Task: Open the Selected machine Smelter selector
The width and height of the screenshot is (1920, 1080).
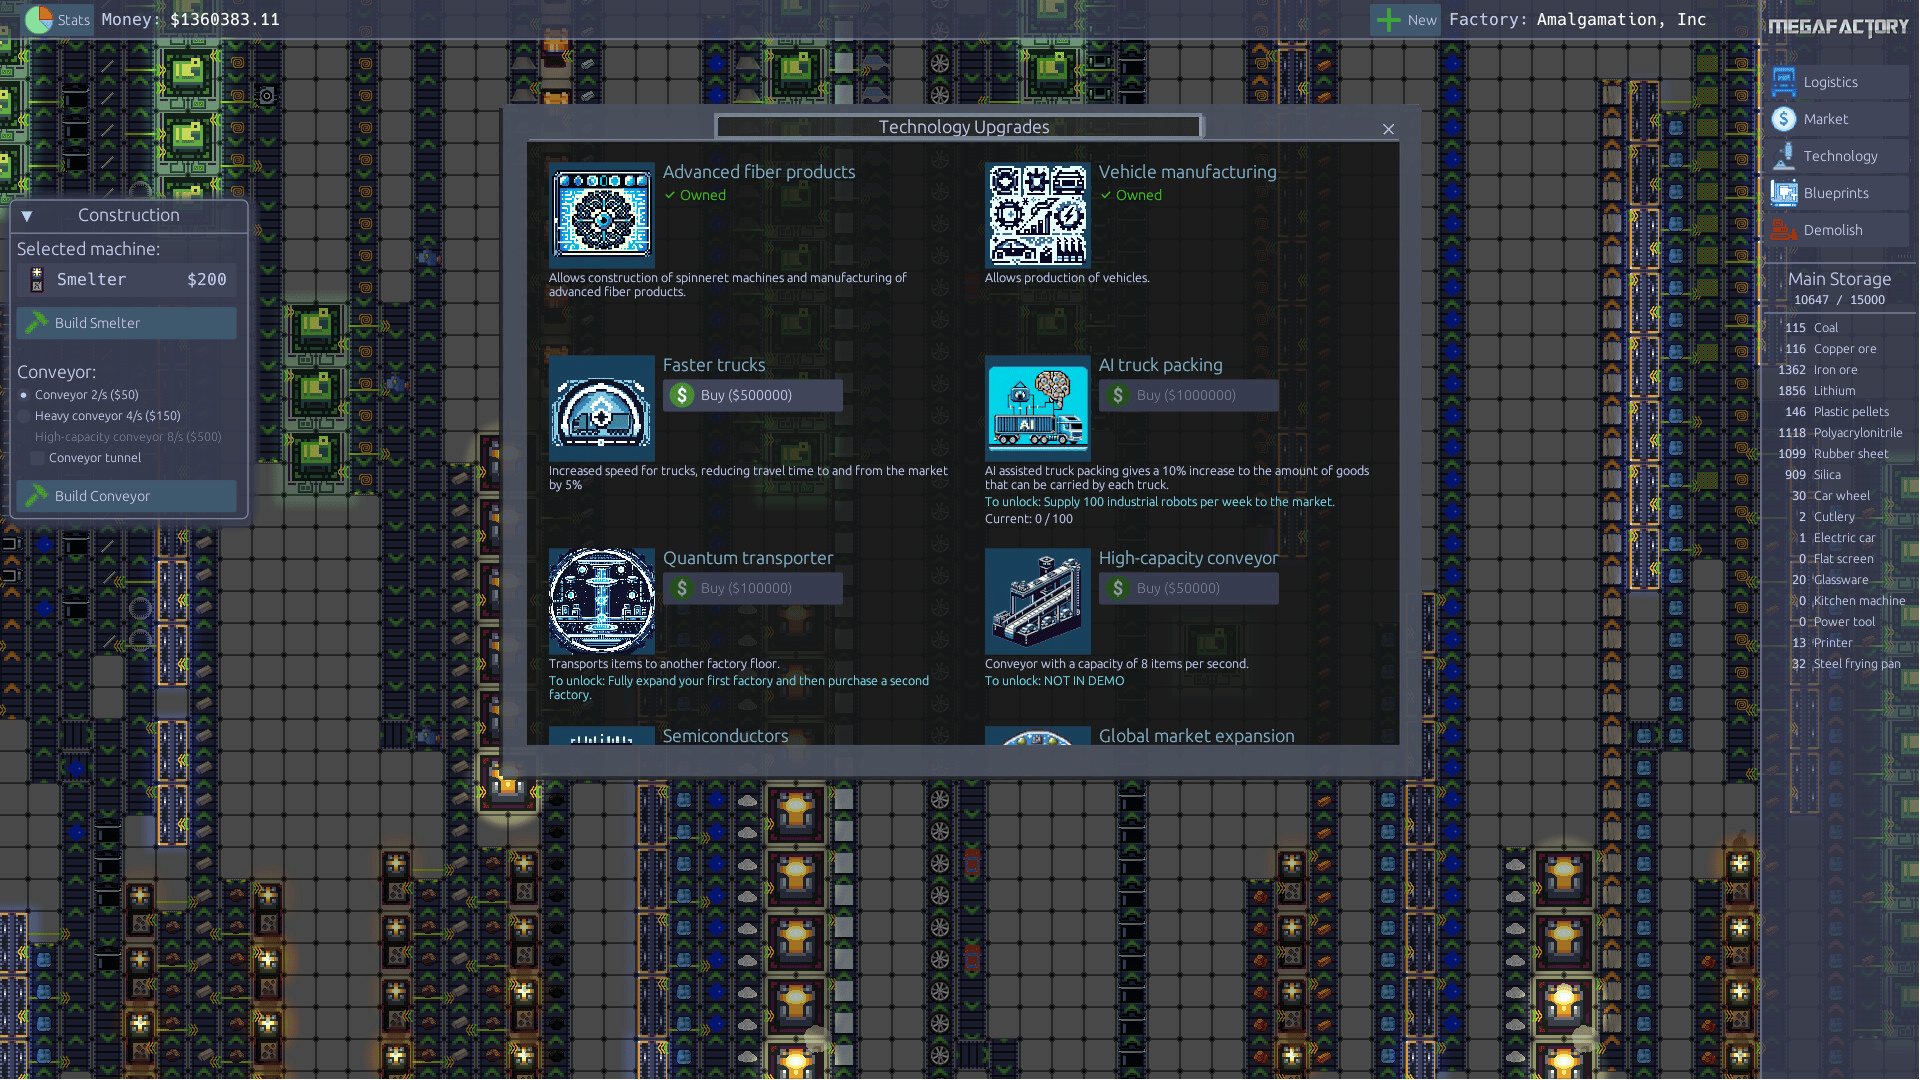Action: (127, 280)
